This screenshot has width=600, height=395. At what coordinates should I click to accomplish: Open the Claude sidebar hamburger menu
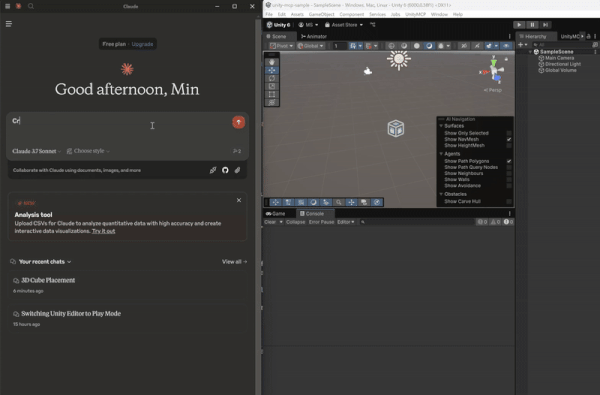point(9,24)
